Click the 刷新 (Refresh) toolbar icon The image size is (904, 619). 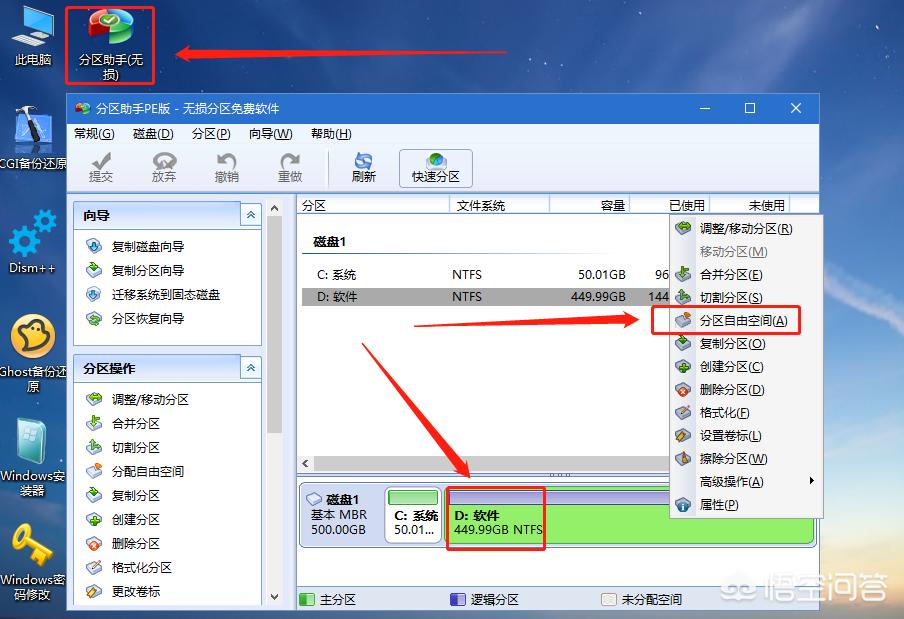click(x=362, y=167)
